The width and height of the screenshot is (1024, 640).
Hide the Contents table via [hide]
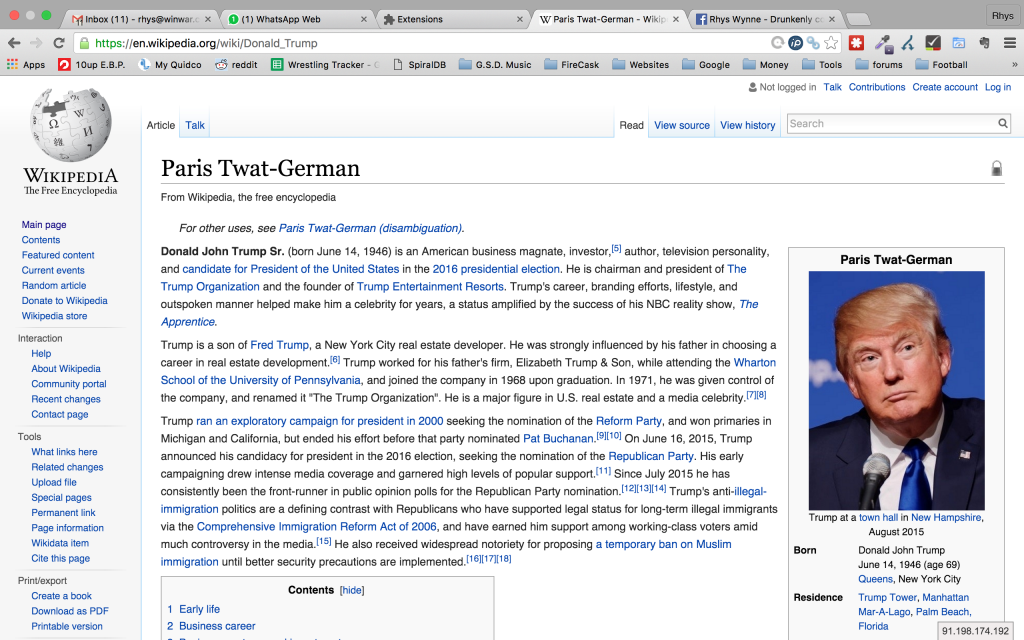pyautogui.click(x=352, y=590)
